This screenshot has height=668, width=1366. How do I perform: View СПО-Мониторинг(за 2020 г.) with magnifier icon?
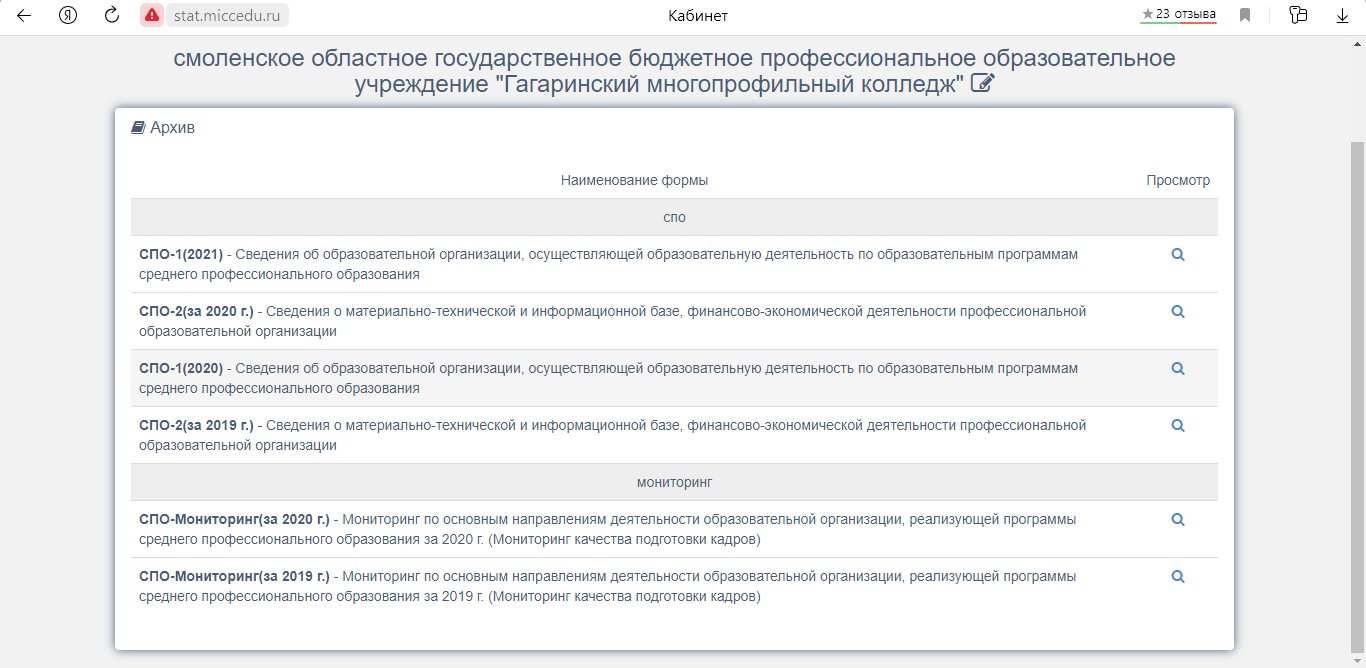[x=1178, y=520]
